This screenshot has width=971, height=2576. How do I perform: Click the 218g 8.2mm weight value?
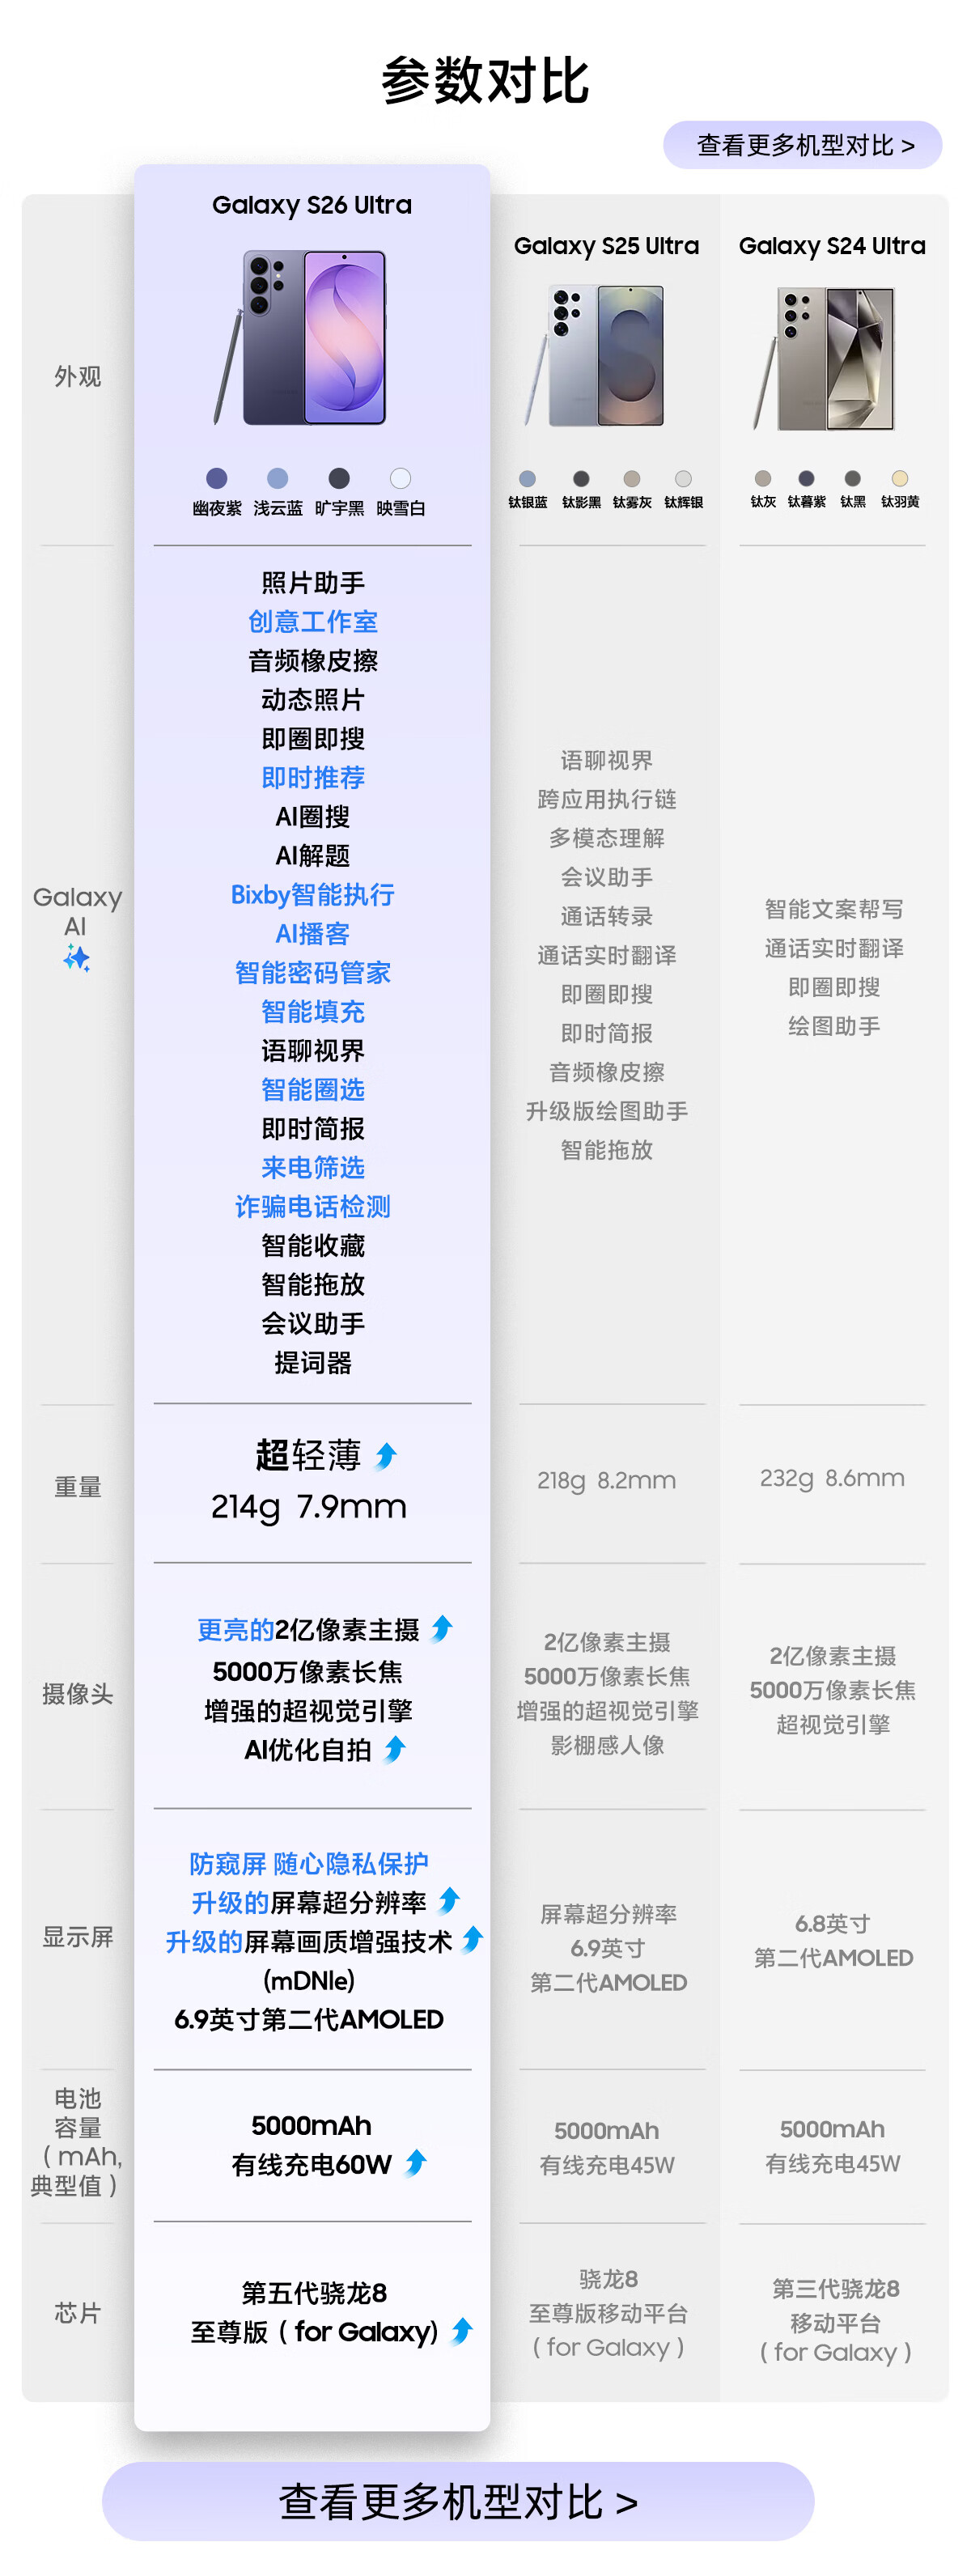pos(606,1481)
